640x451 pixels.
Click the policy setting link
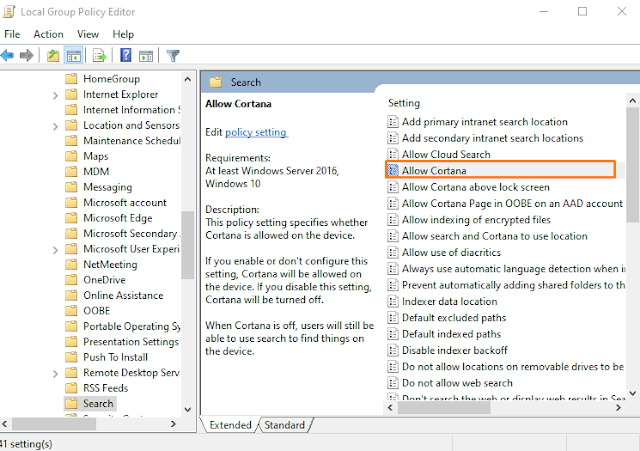click(x=256, y=132)
